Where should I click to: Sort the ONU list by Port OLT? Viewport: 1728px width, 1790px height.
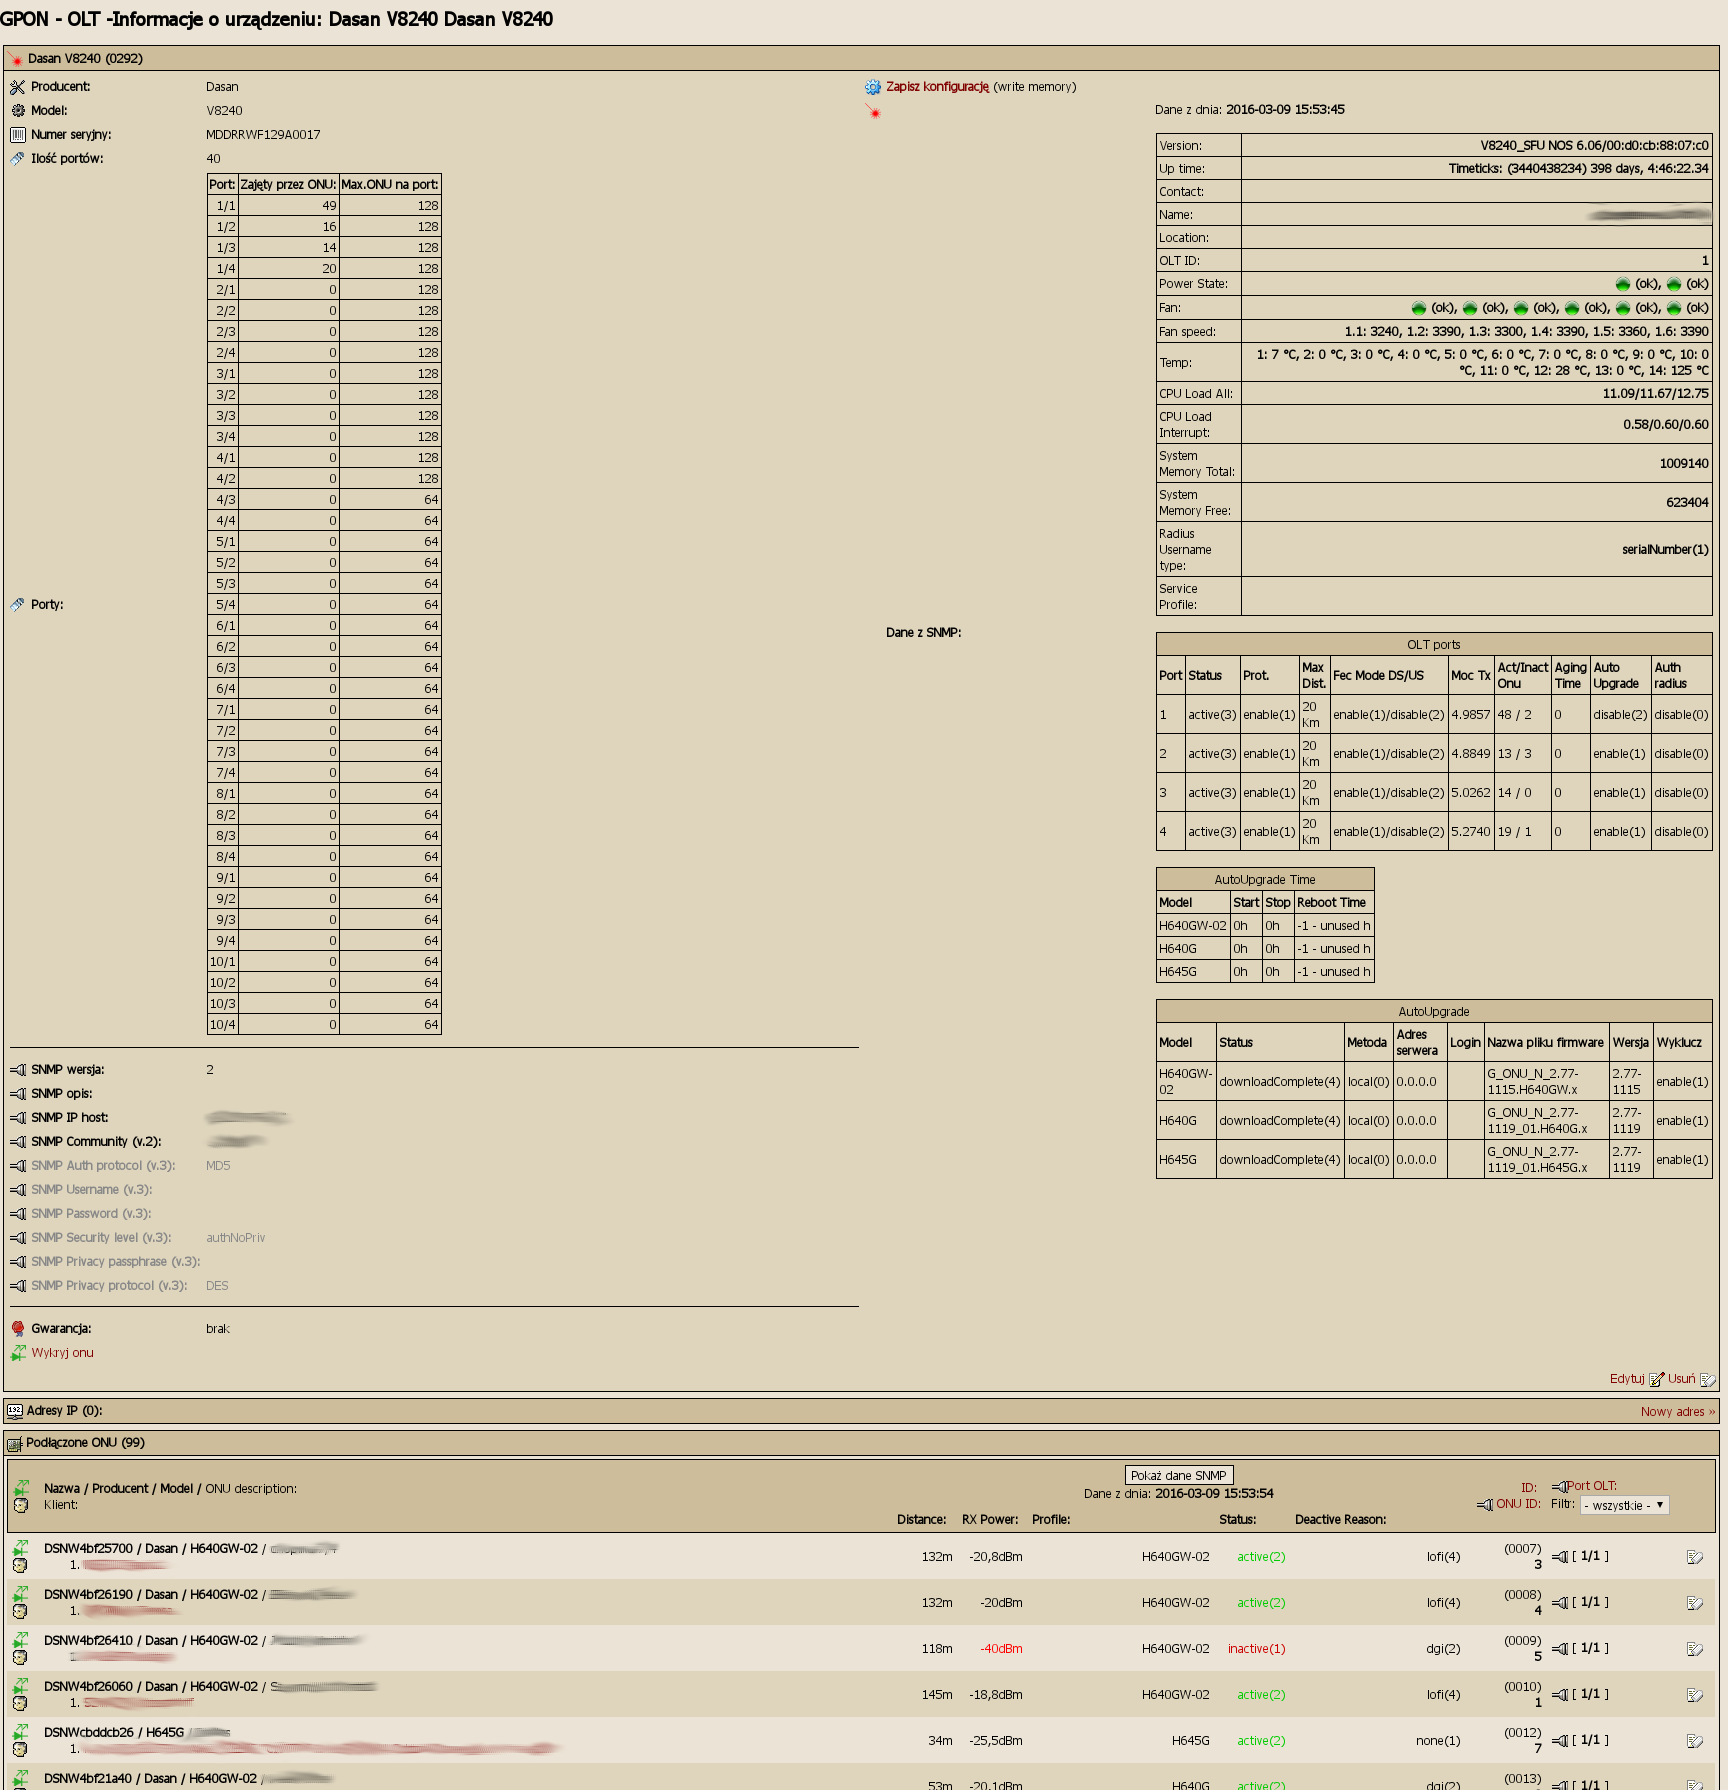tap(1592, 1486)
